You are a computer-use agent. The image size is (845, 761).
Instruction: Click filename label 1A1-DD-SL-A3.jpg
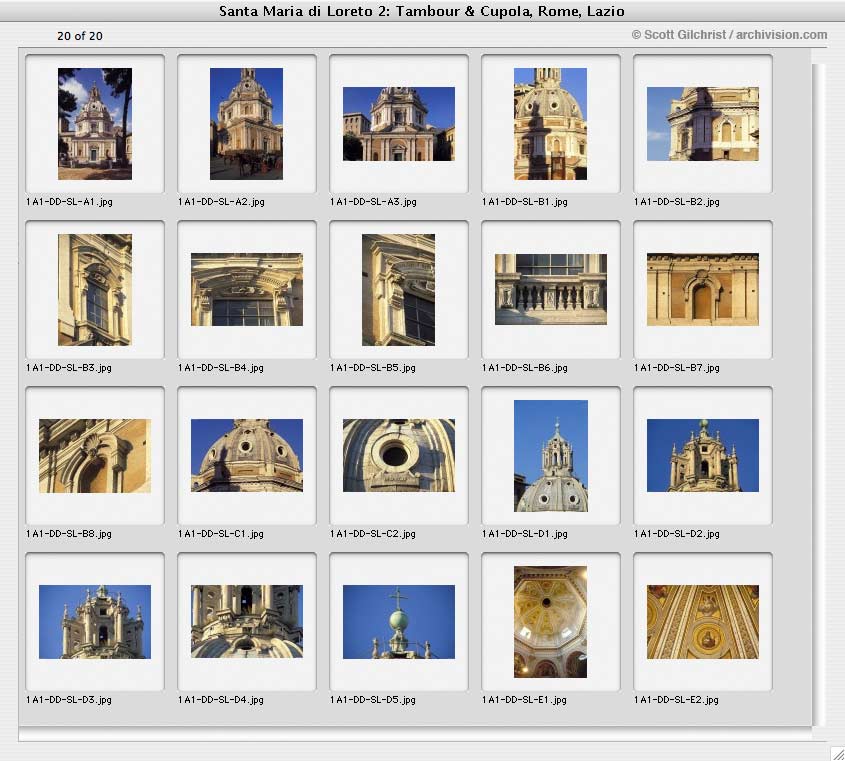[x=373, y=202]
